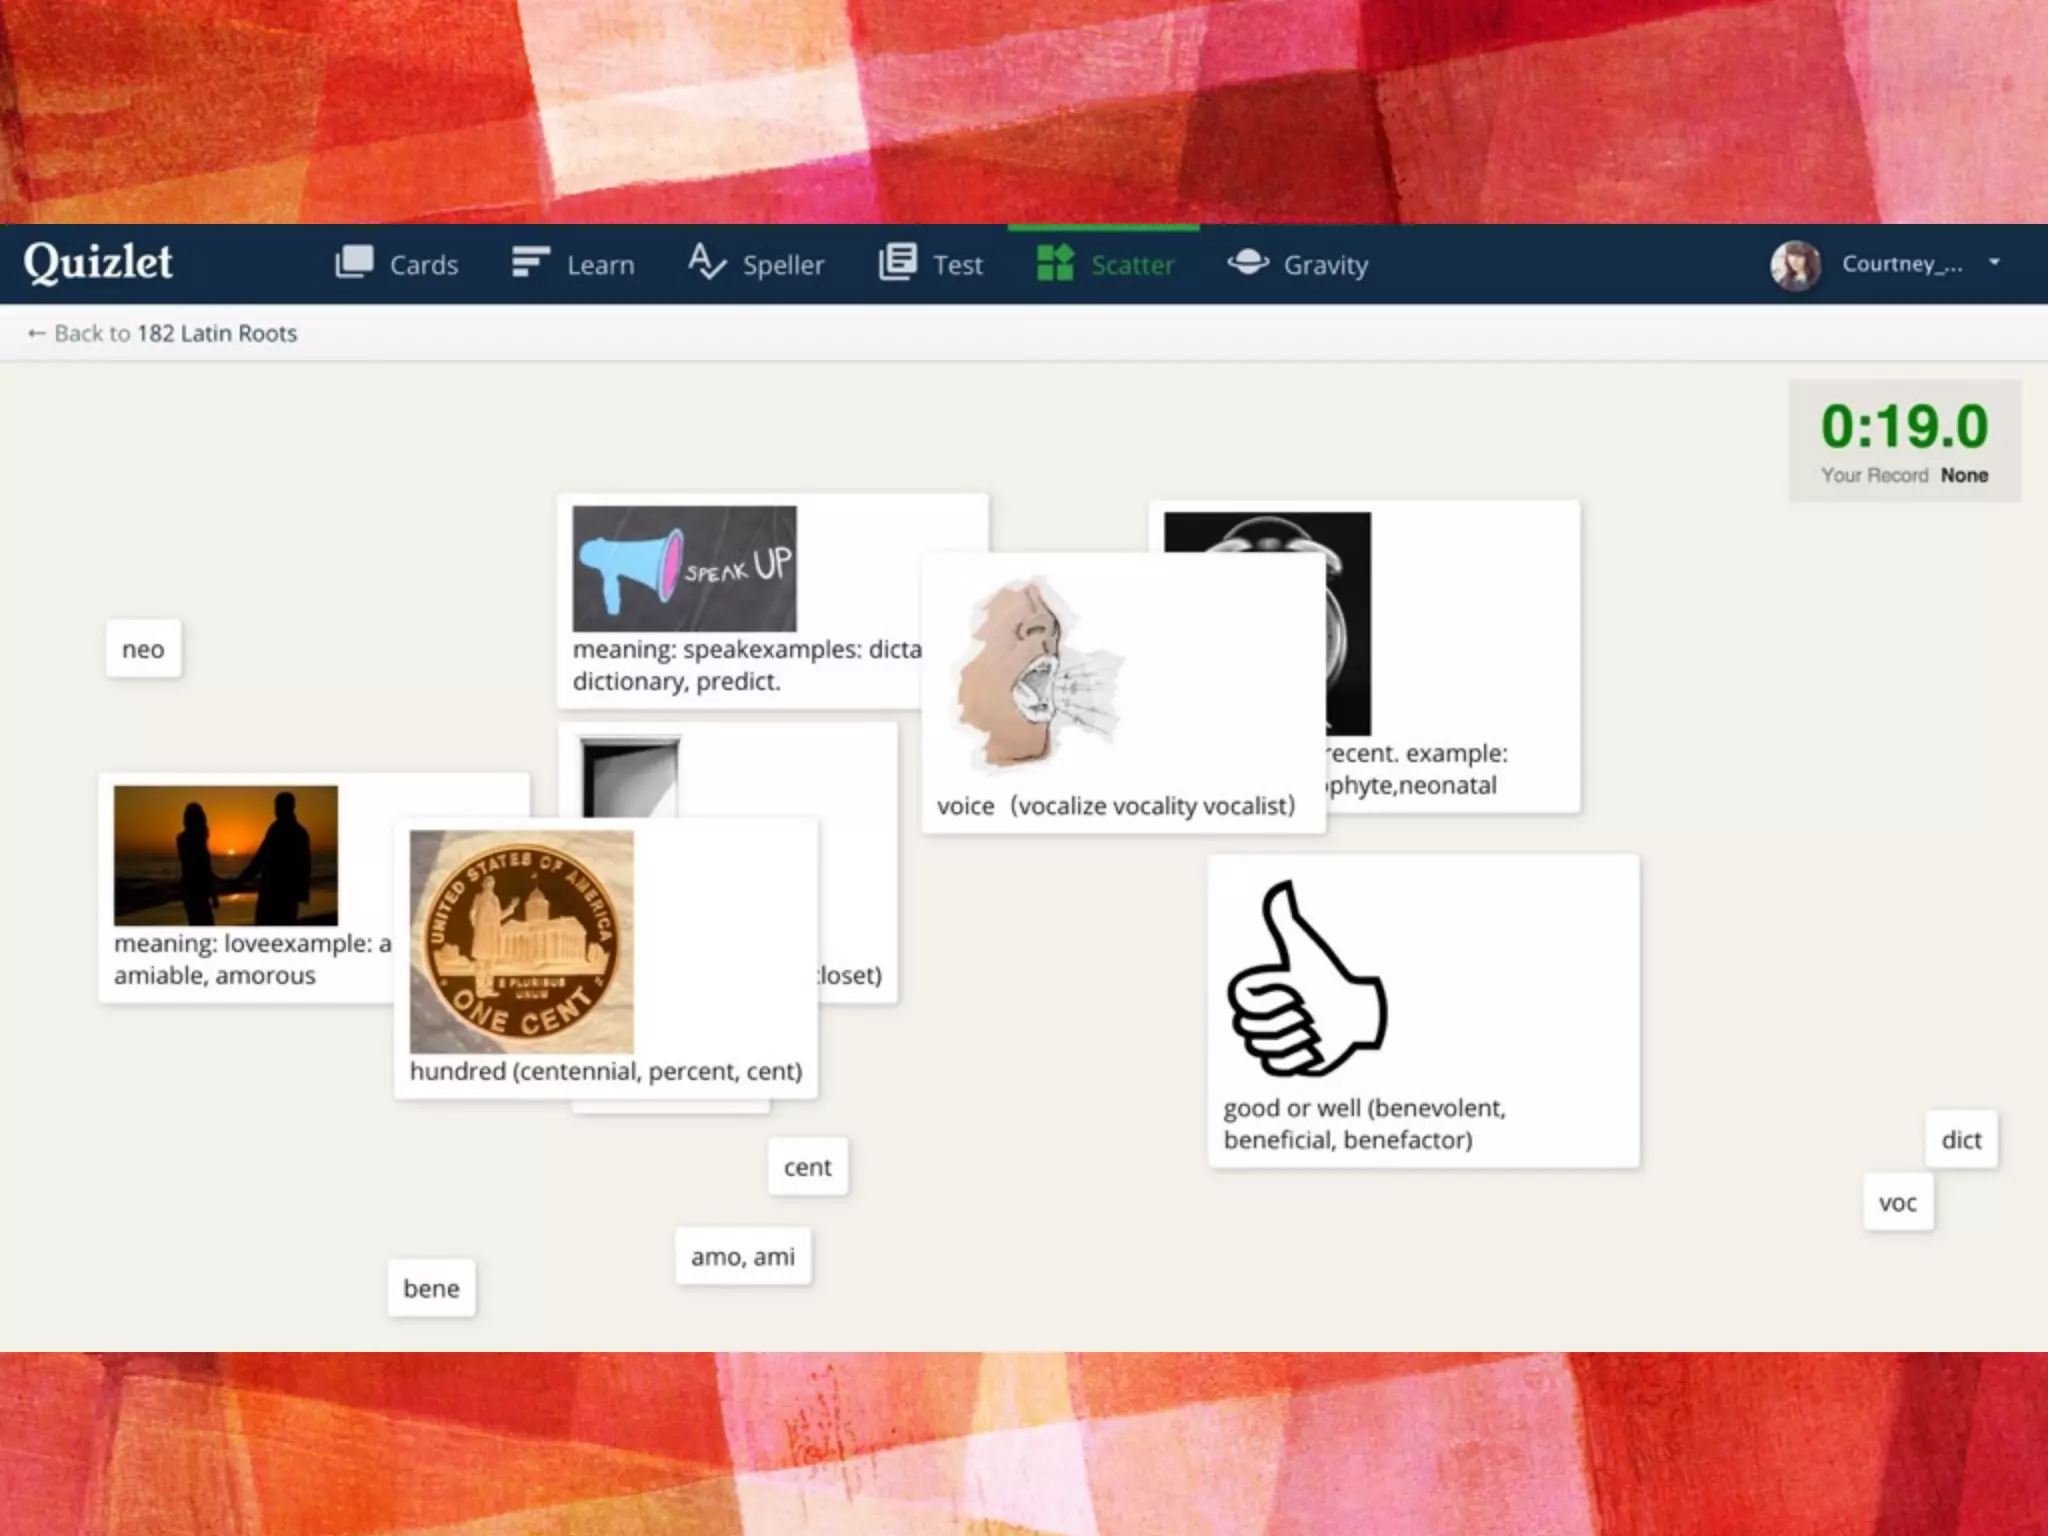Image resolution: width=2048 pixels, height=1536 pixels.
Task: Click the Speller mode icon
Action: coord(706,263)
